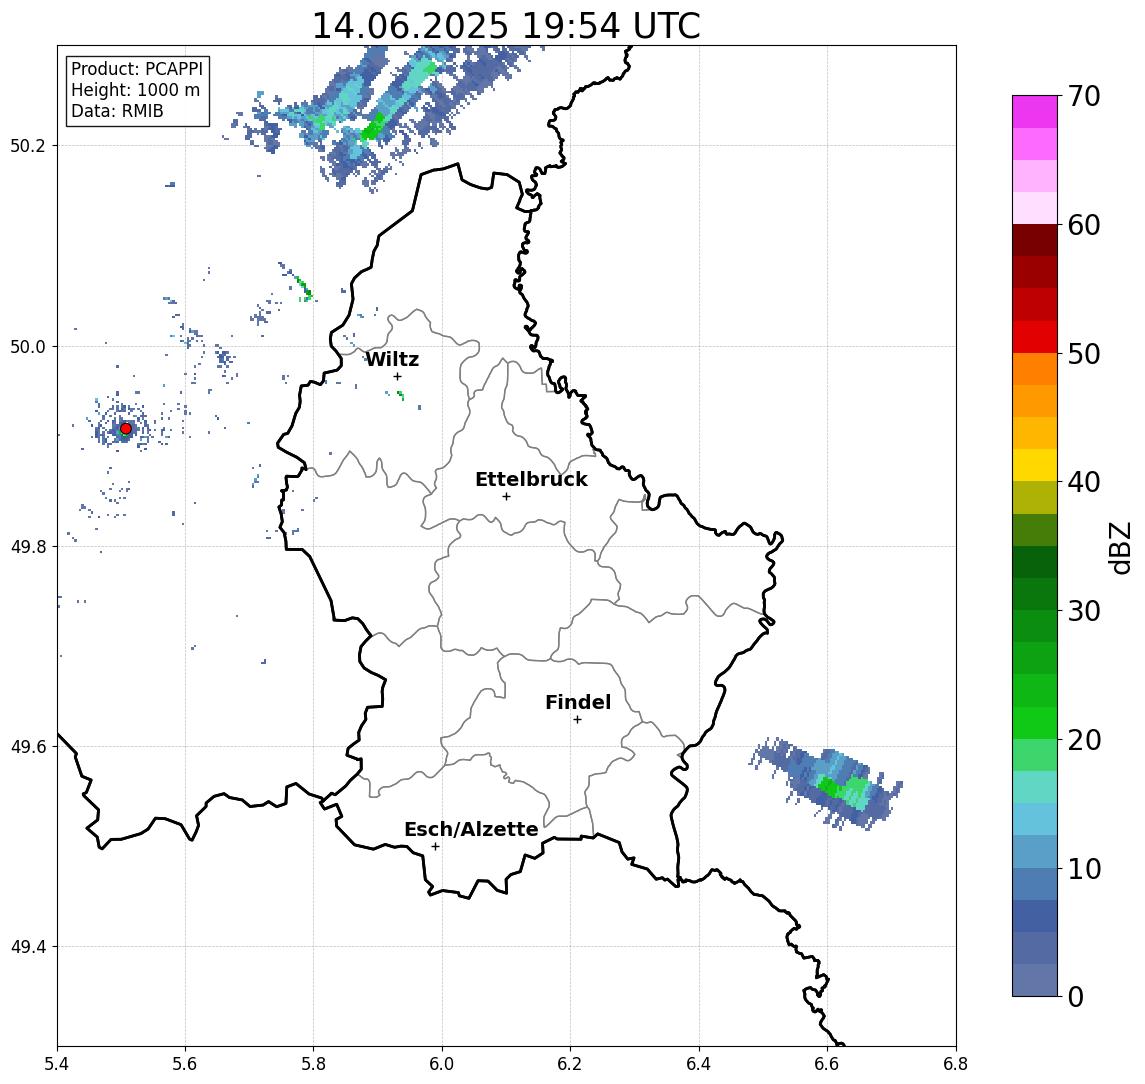This screenshot has height=1084, width=1145.
Task: Click the 70 tick on the colorbar
Action: [x=1084, y=96]
